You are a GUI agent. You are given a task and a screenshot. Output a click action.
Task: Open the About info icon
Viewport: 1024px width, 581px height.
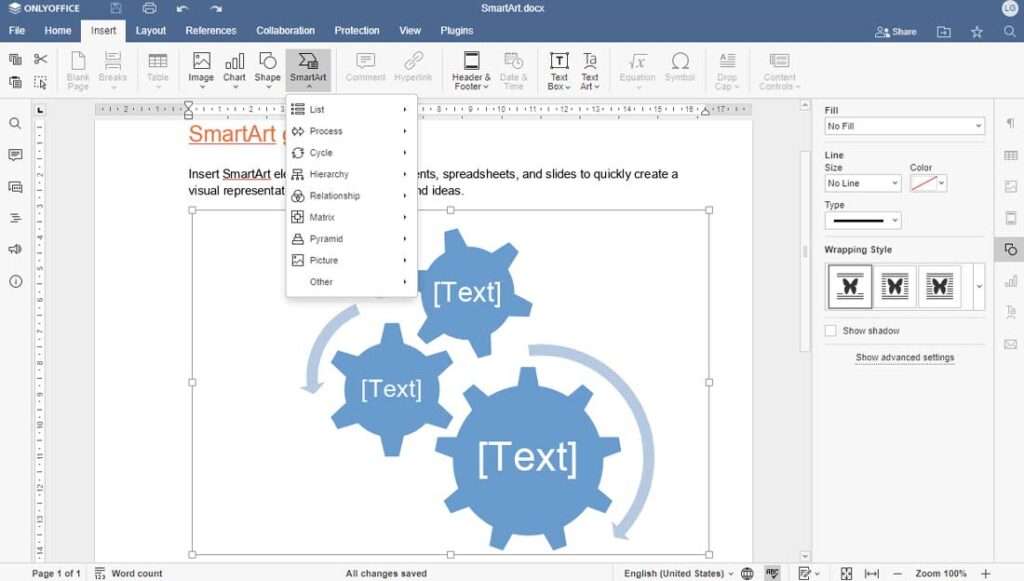pyautogui.click(x=15, y=281)
